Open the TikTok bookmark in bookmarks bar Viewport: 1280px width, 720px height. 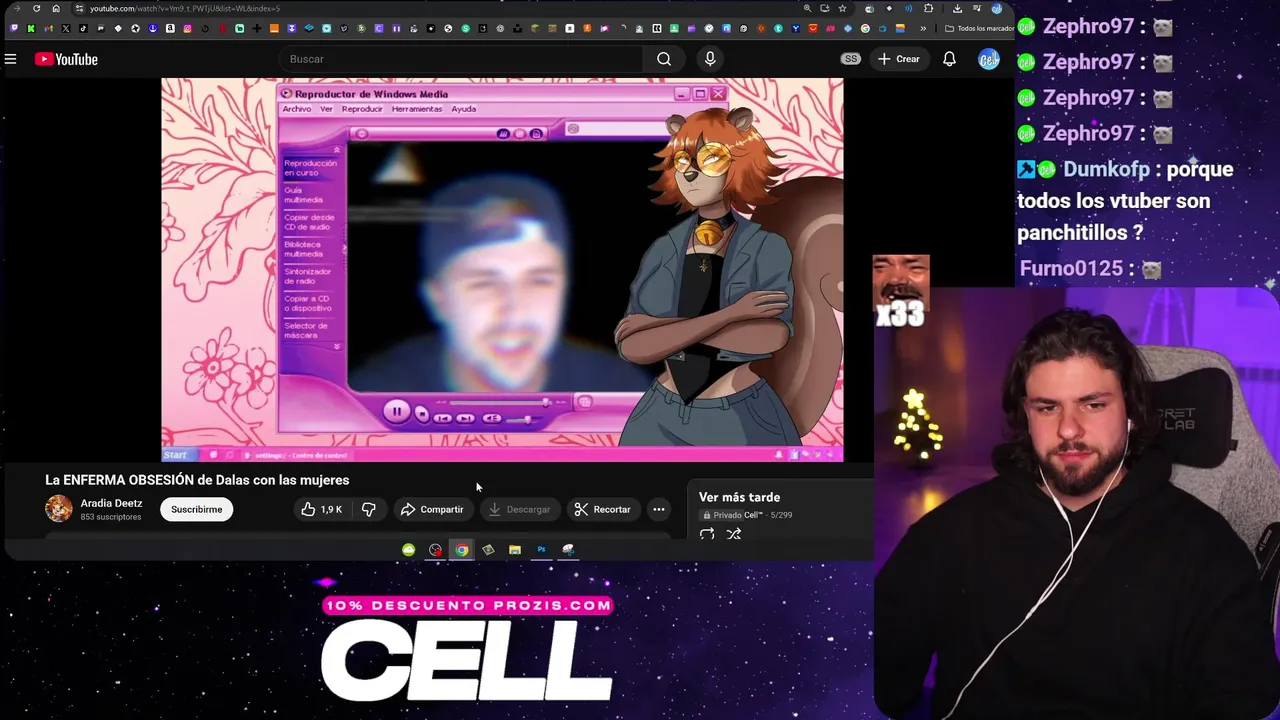(83, 28)
